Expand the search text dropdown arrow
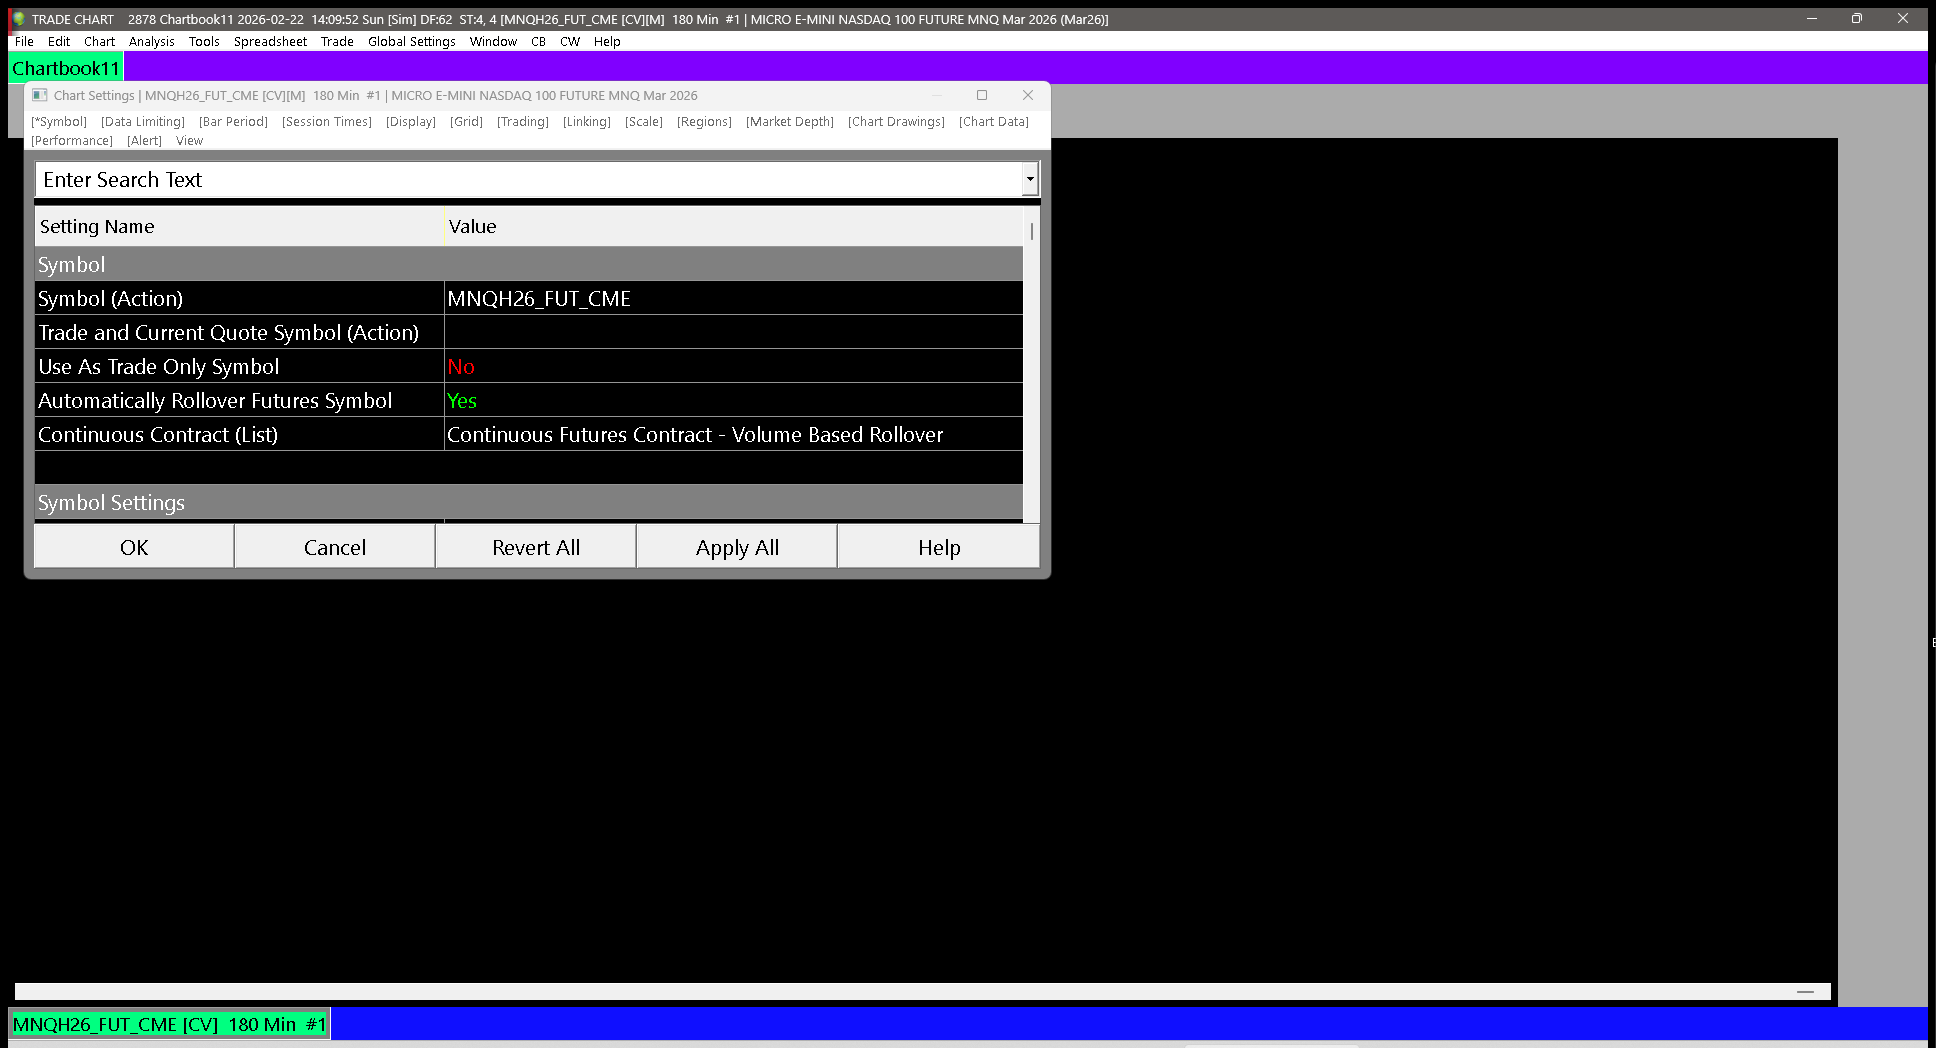 [1030, 180]
